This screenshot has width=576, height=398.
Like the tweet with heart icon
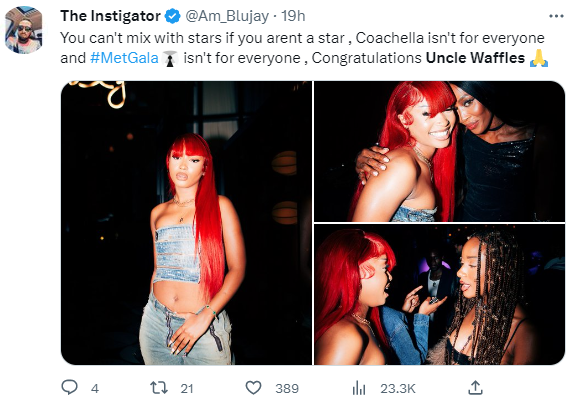click(253, 388)
